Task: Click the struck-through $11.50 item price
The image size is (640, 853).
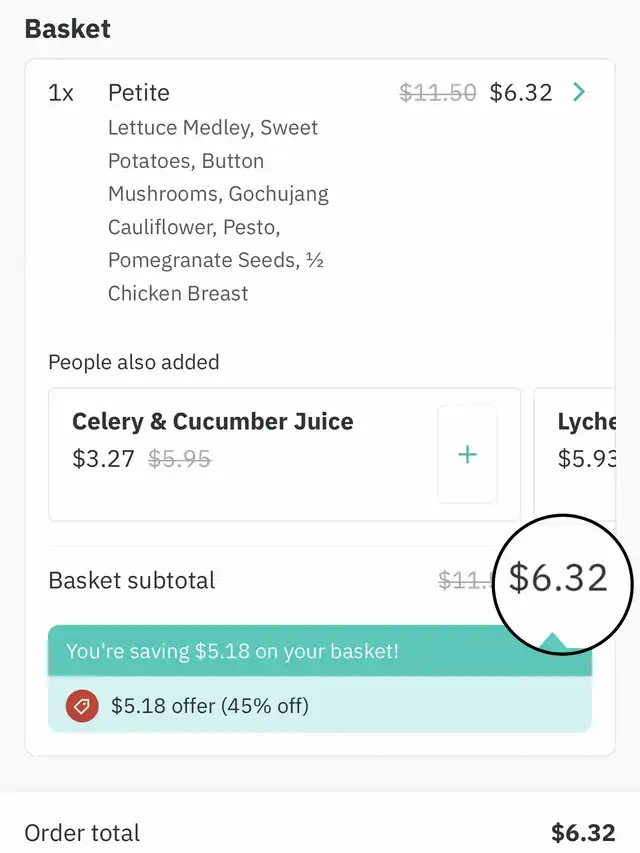Action: point(438,93)
